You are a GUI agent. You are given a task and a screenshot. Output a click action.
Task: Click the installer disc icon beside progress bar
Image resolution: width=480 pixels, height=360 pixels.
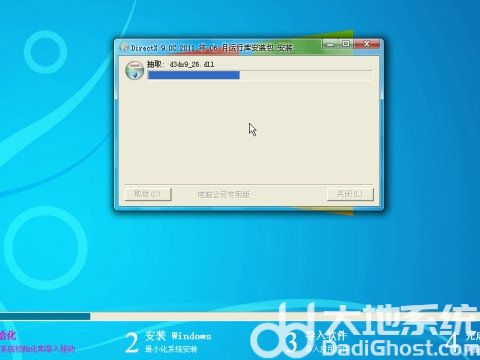pyautogui.click(x=134, y=71)
